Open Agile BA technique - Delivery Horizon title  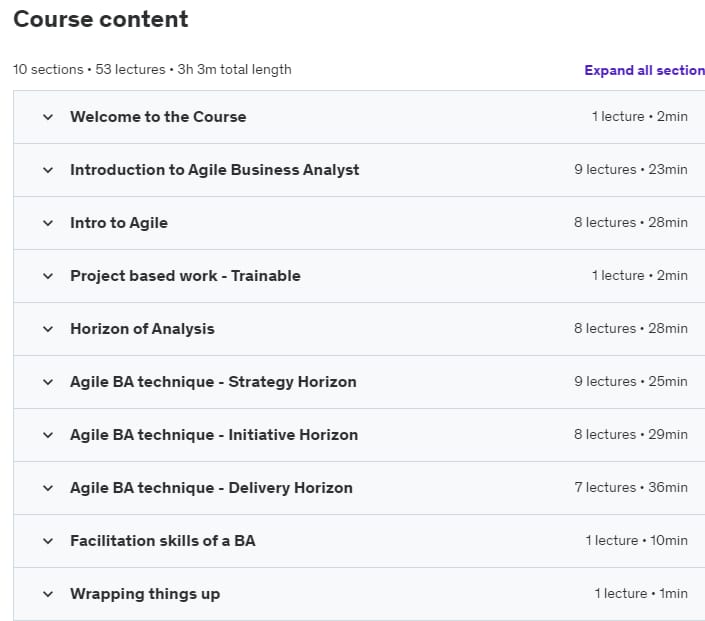click(x=211, y=488)
